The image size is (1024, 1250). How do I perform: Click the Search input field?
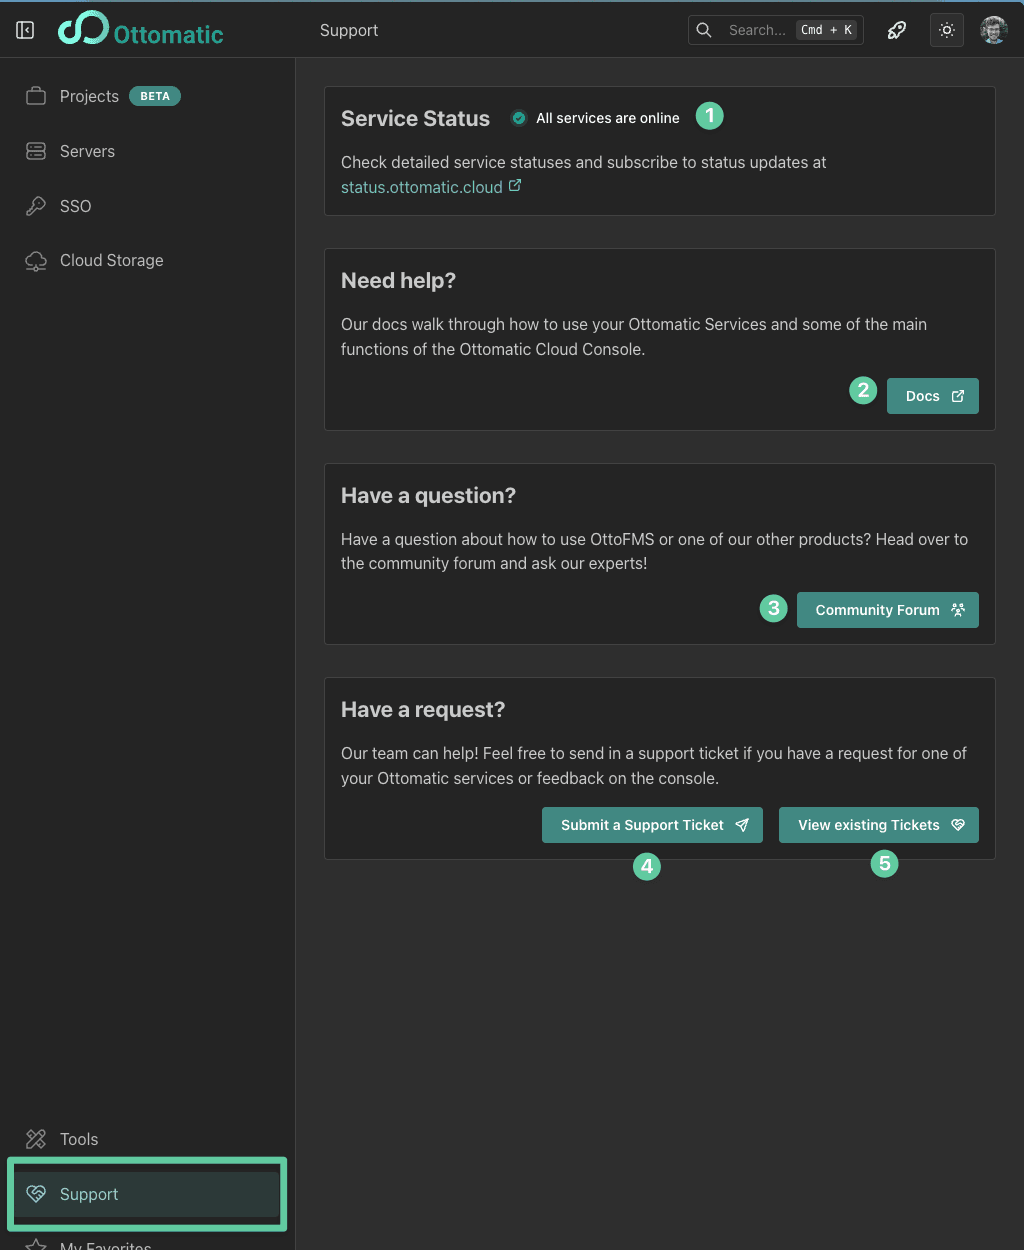(x=756, y=30)
